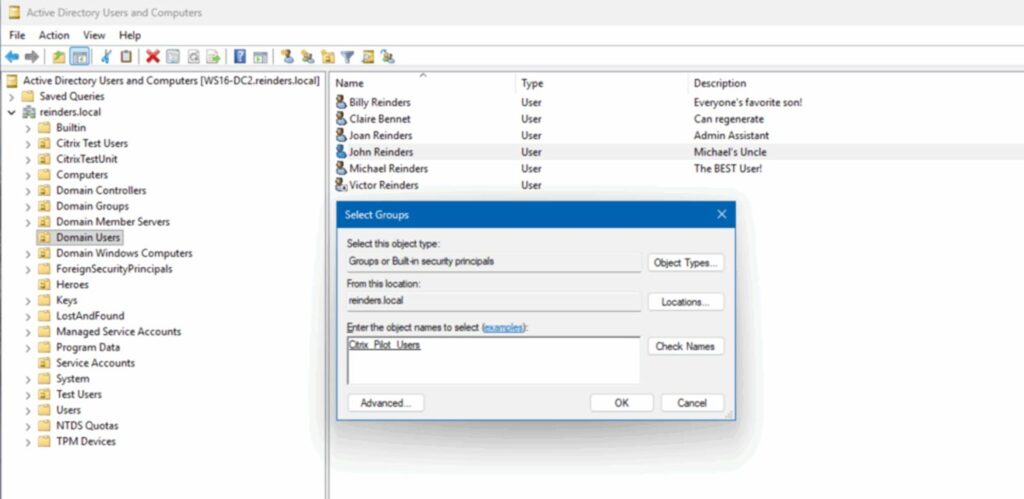Click the Advanced... button

pyautogui.click(x=386, y=403)
